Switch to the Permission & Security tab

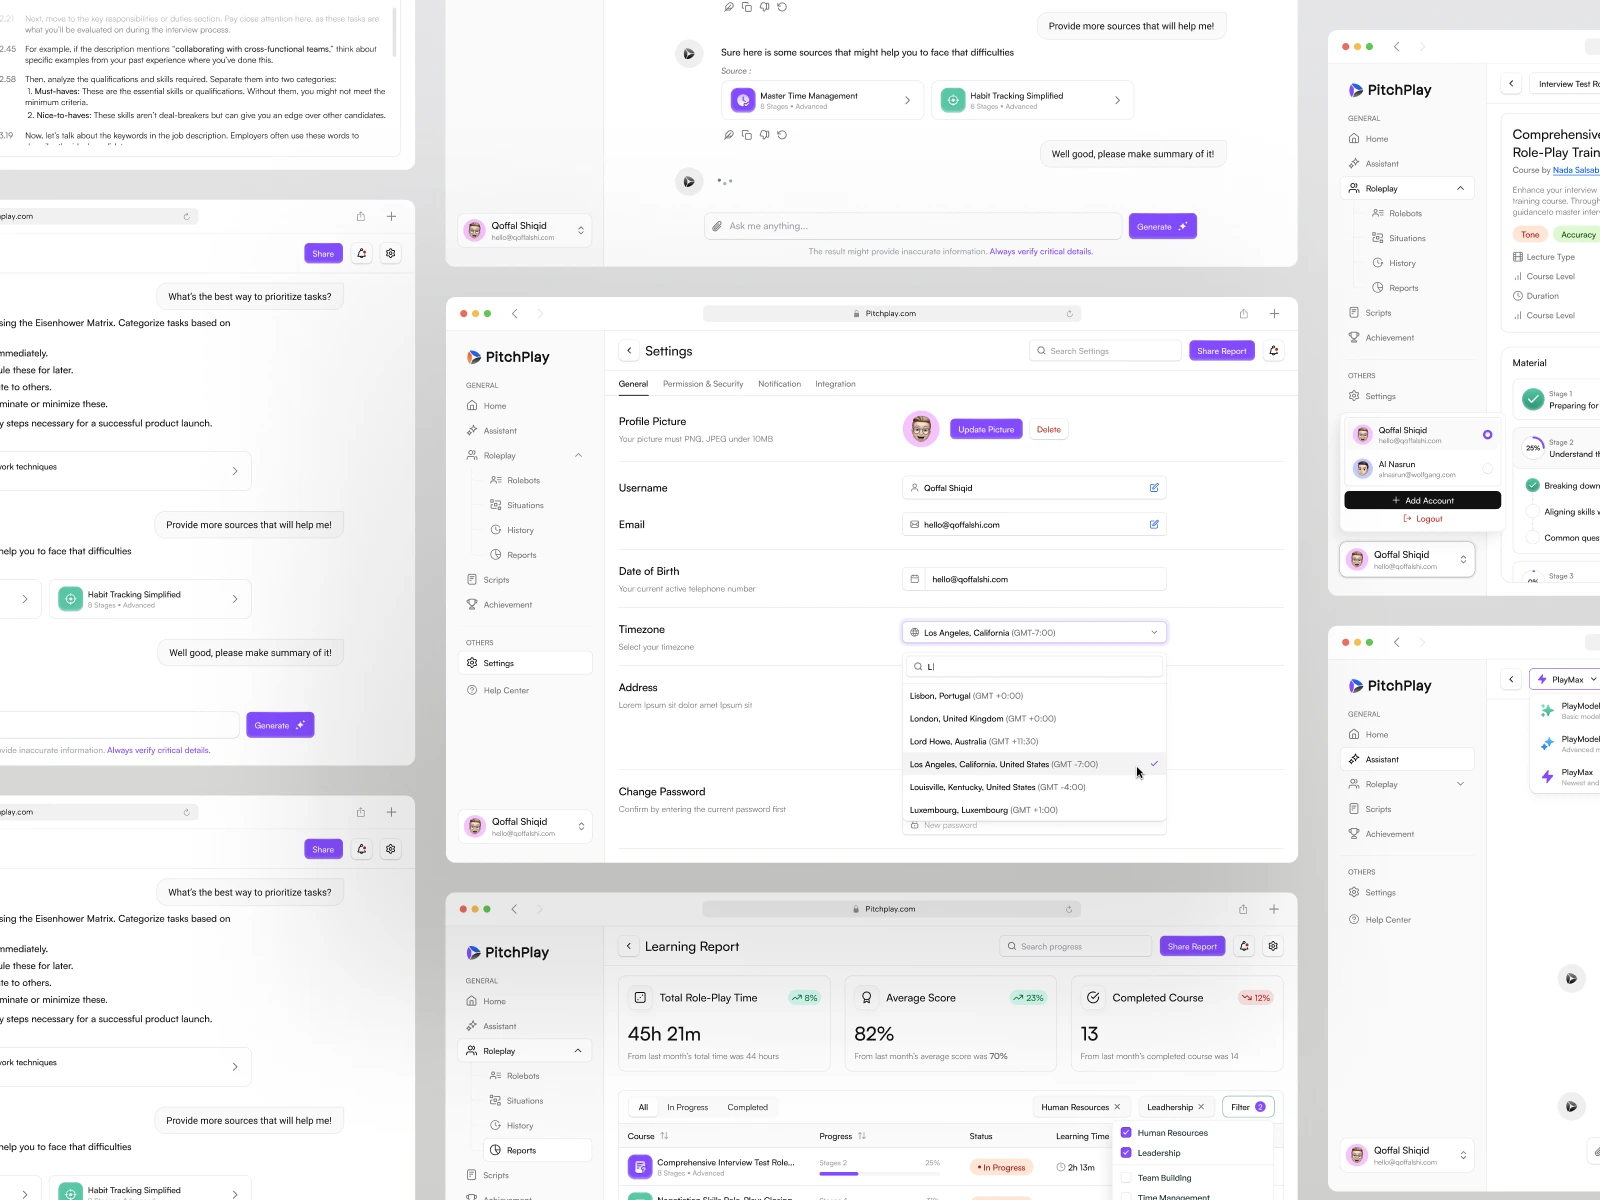coord(703,384)
